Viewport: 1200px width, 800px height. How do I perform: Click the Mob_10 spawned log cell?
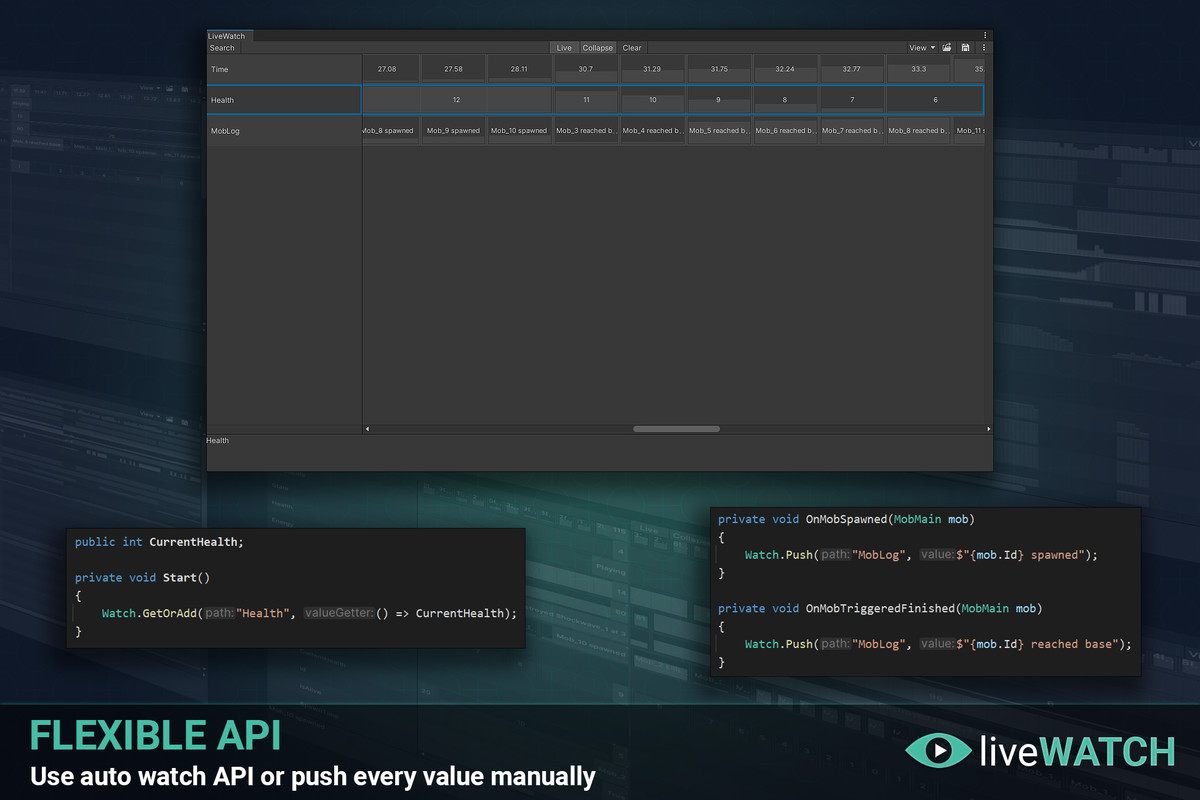pyautogui.click(x=519, y=131)
